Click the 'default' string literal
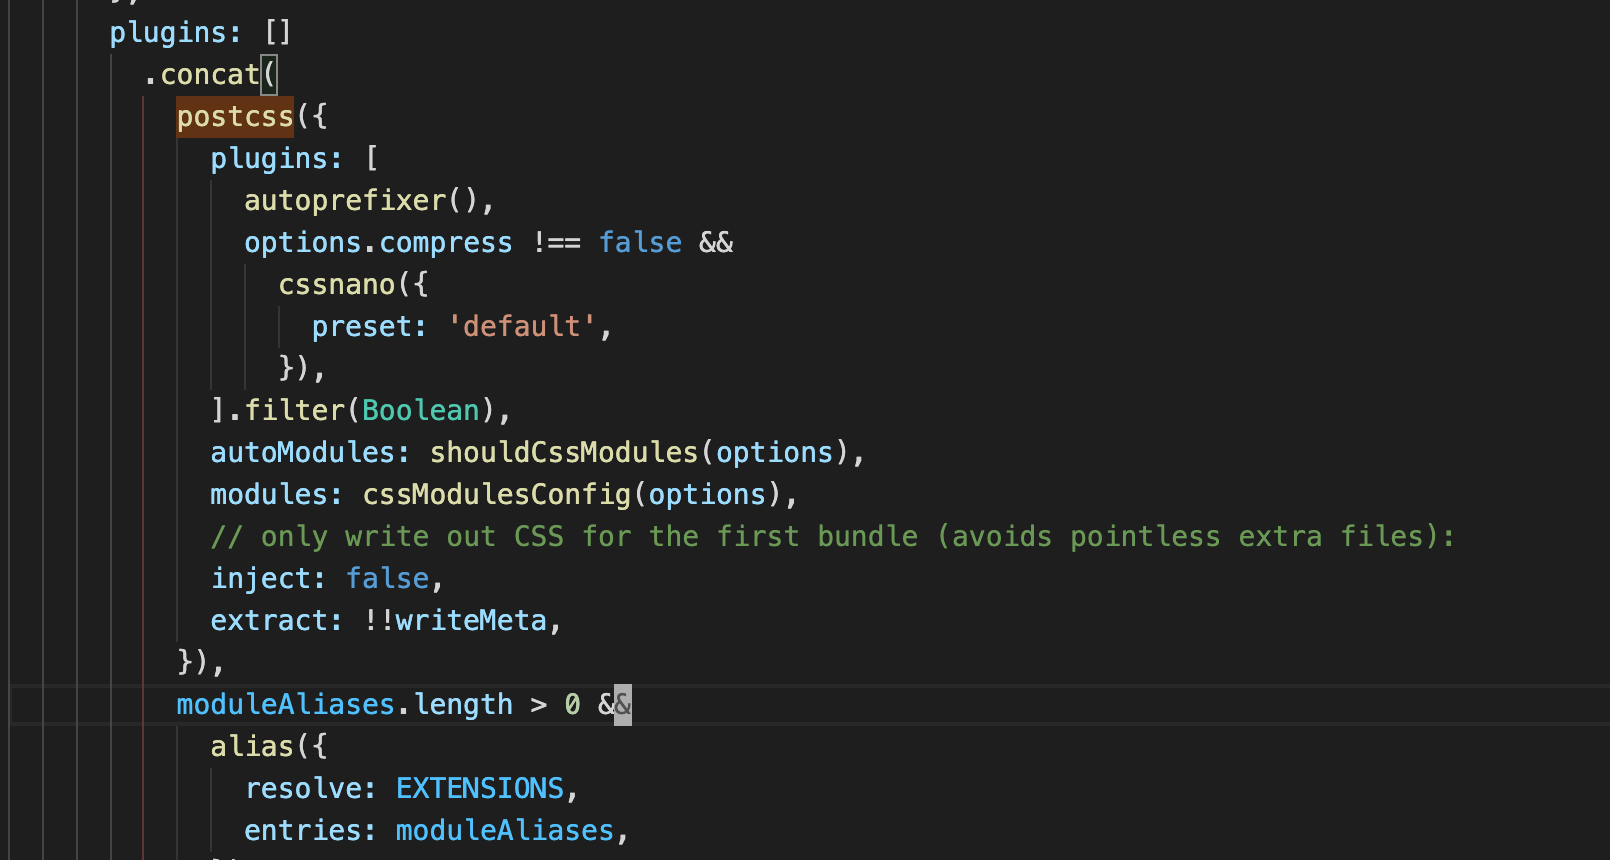Screen dimensions: 1610x860 522,327
